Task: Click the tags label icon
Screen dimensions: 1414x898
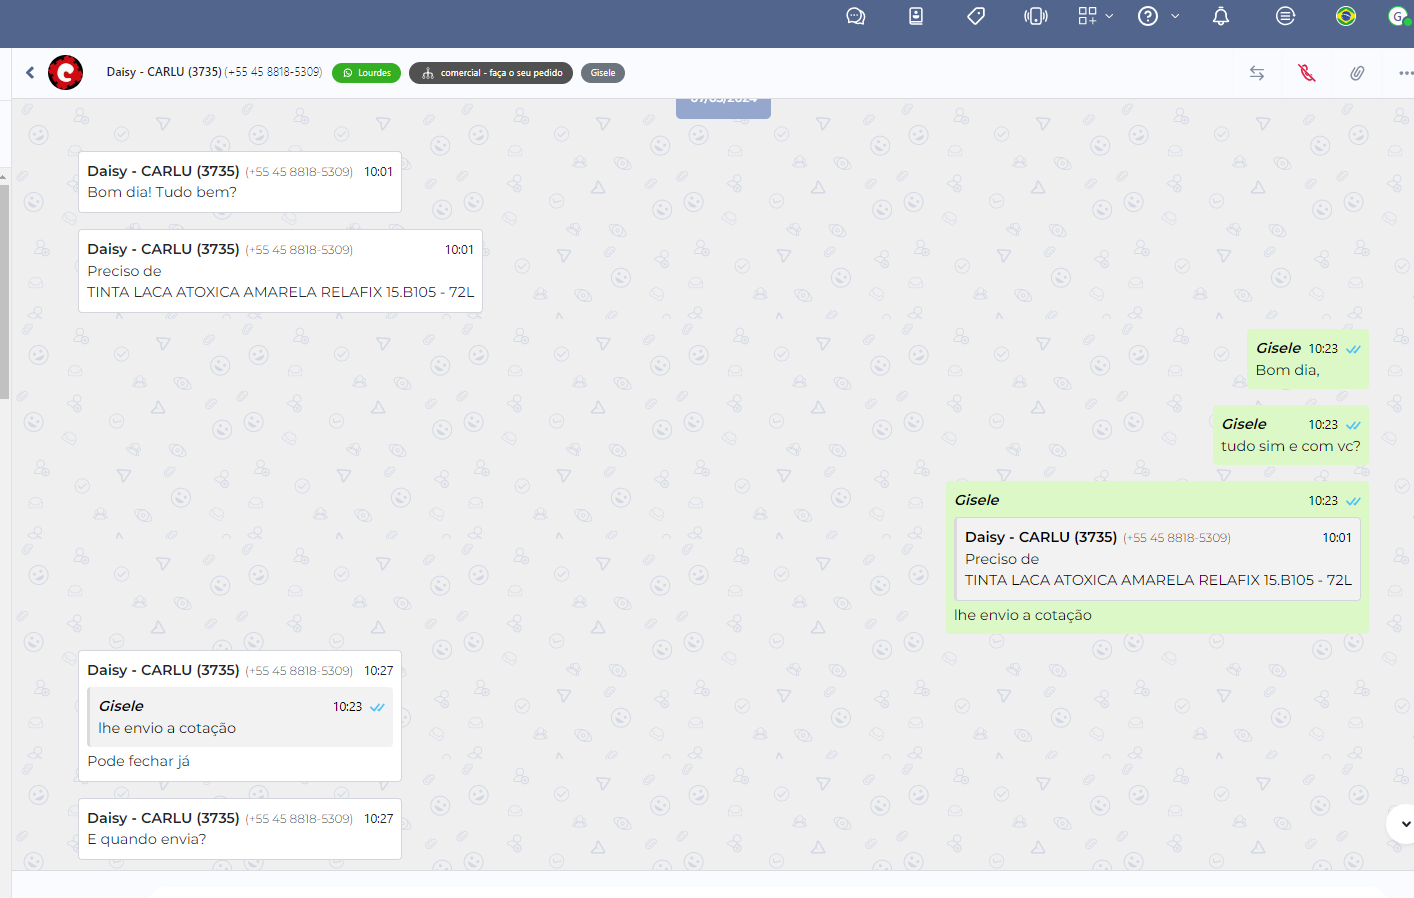Action: click(976, 16)
